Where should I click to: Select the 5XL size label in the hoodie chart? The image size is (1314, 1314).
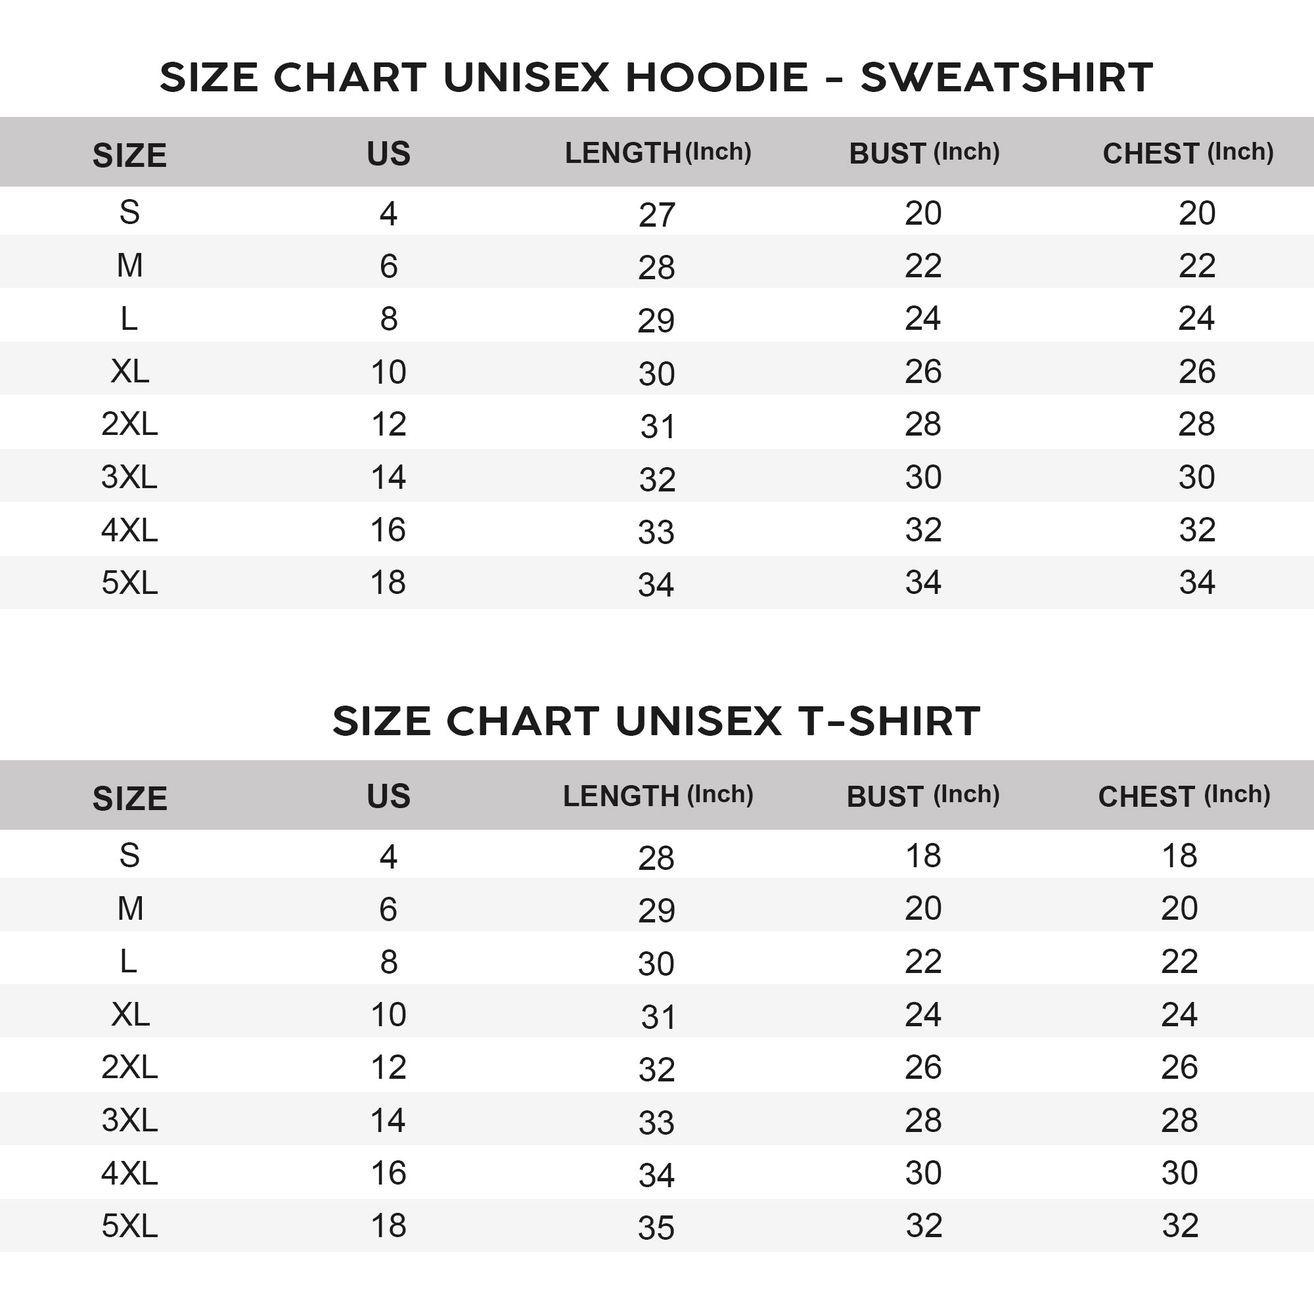click(x=129, y=582)
